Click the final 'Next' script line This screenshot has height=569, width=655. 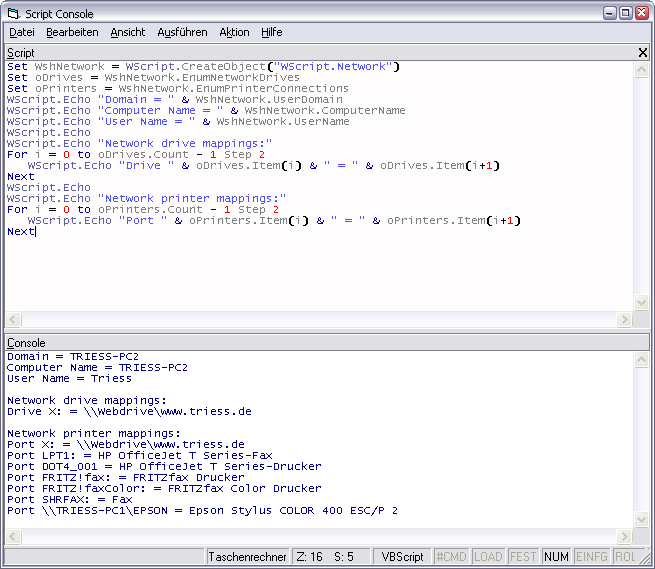[x=20, y=231]
